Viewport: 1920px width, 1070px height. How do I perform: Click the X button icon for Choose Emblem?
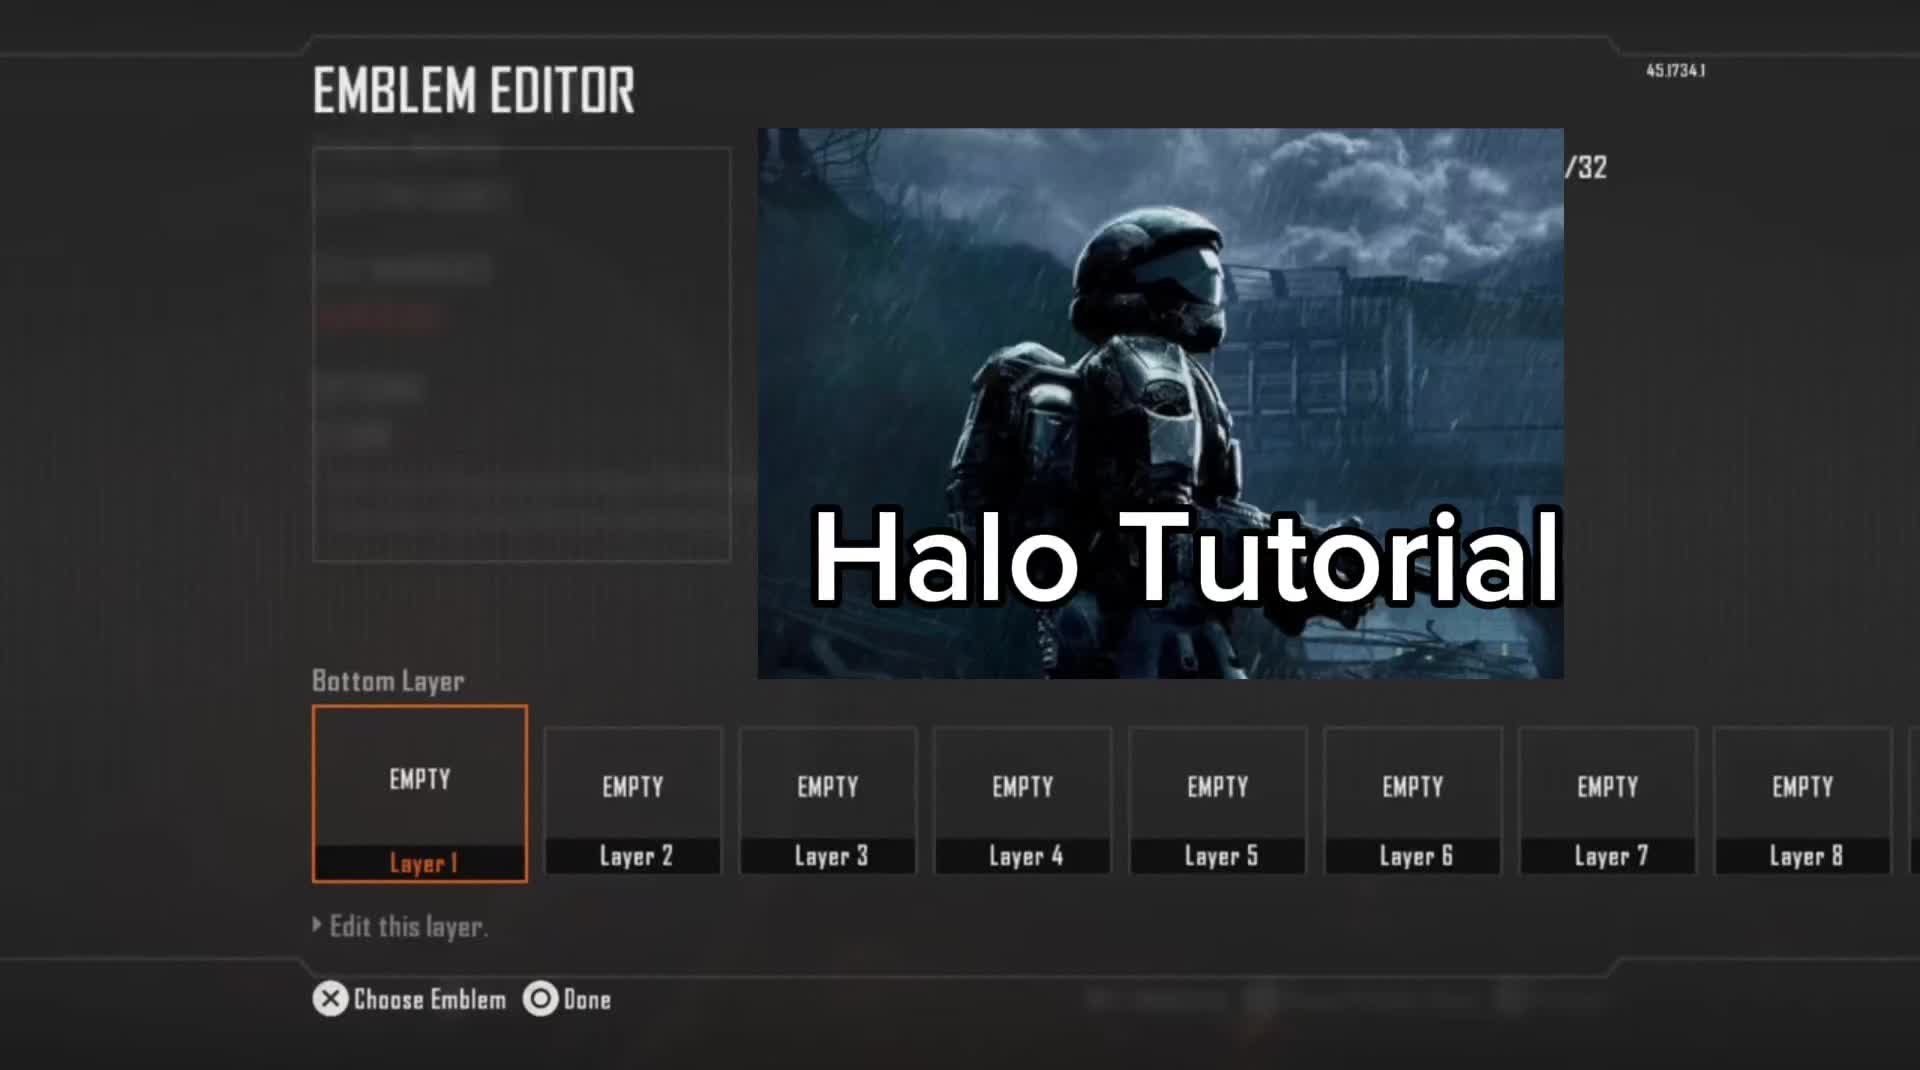point(330,999)
